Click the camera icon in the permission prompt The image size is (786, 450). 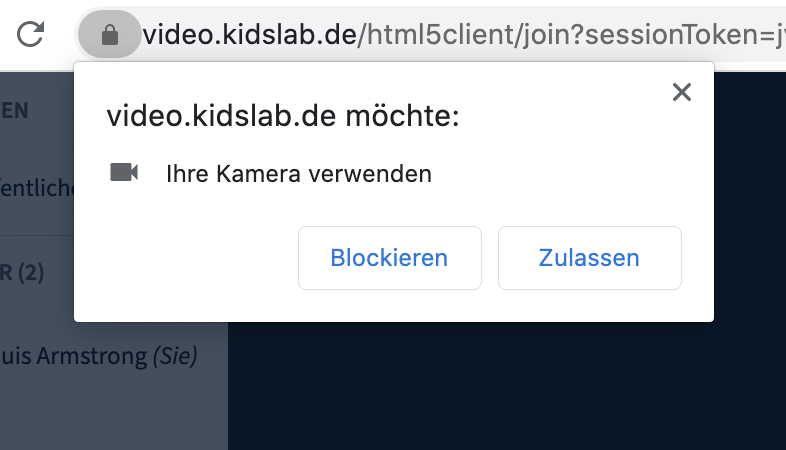tap(124, 172)
